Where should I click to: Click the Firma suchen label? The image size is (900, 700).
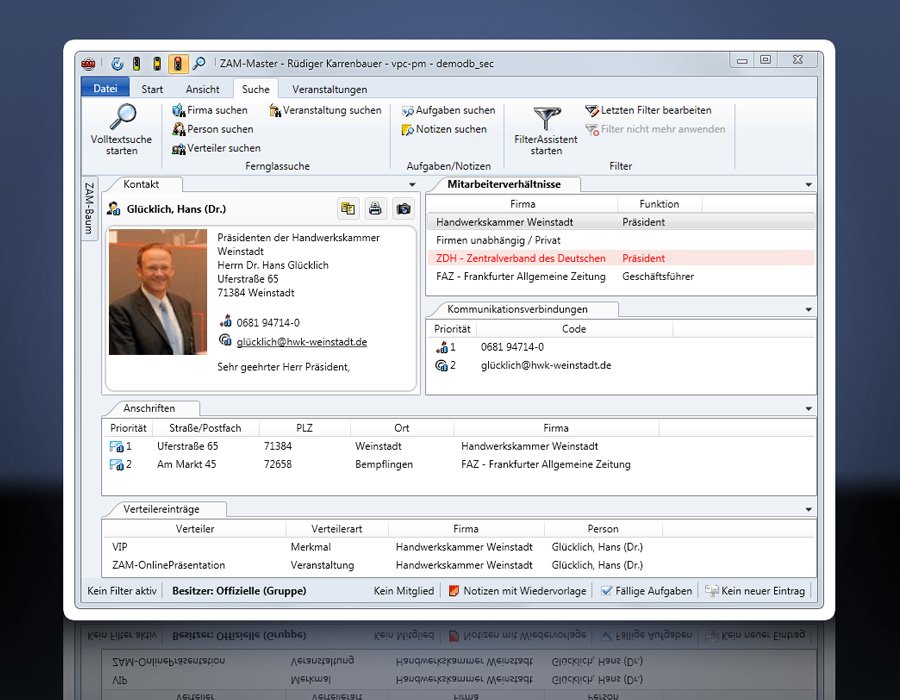point(217,110)
